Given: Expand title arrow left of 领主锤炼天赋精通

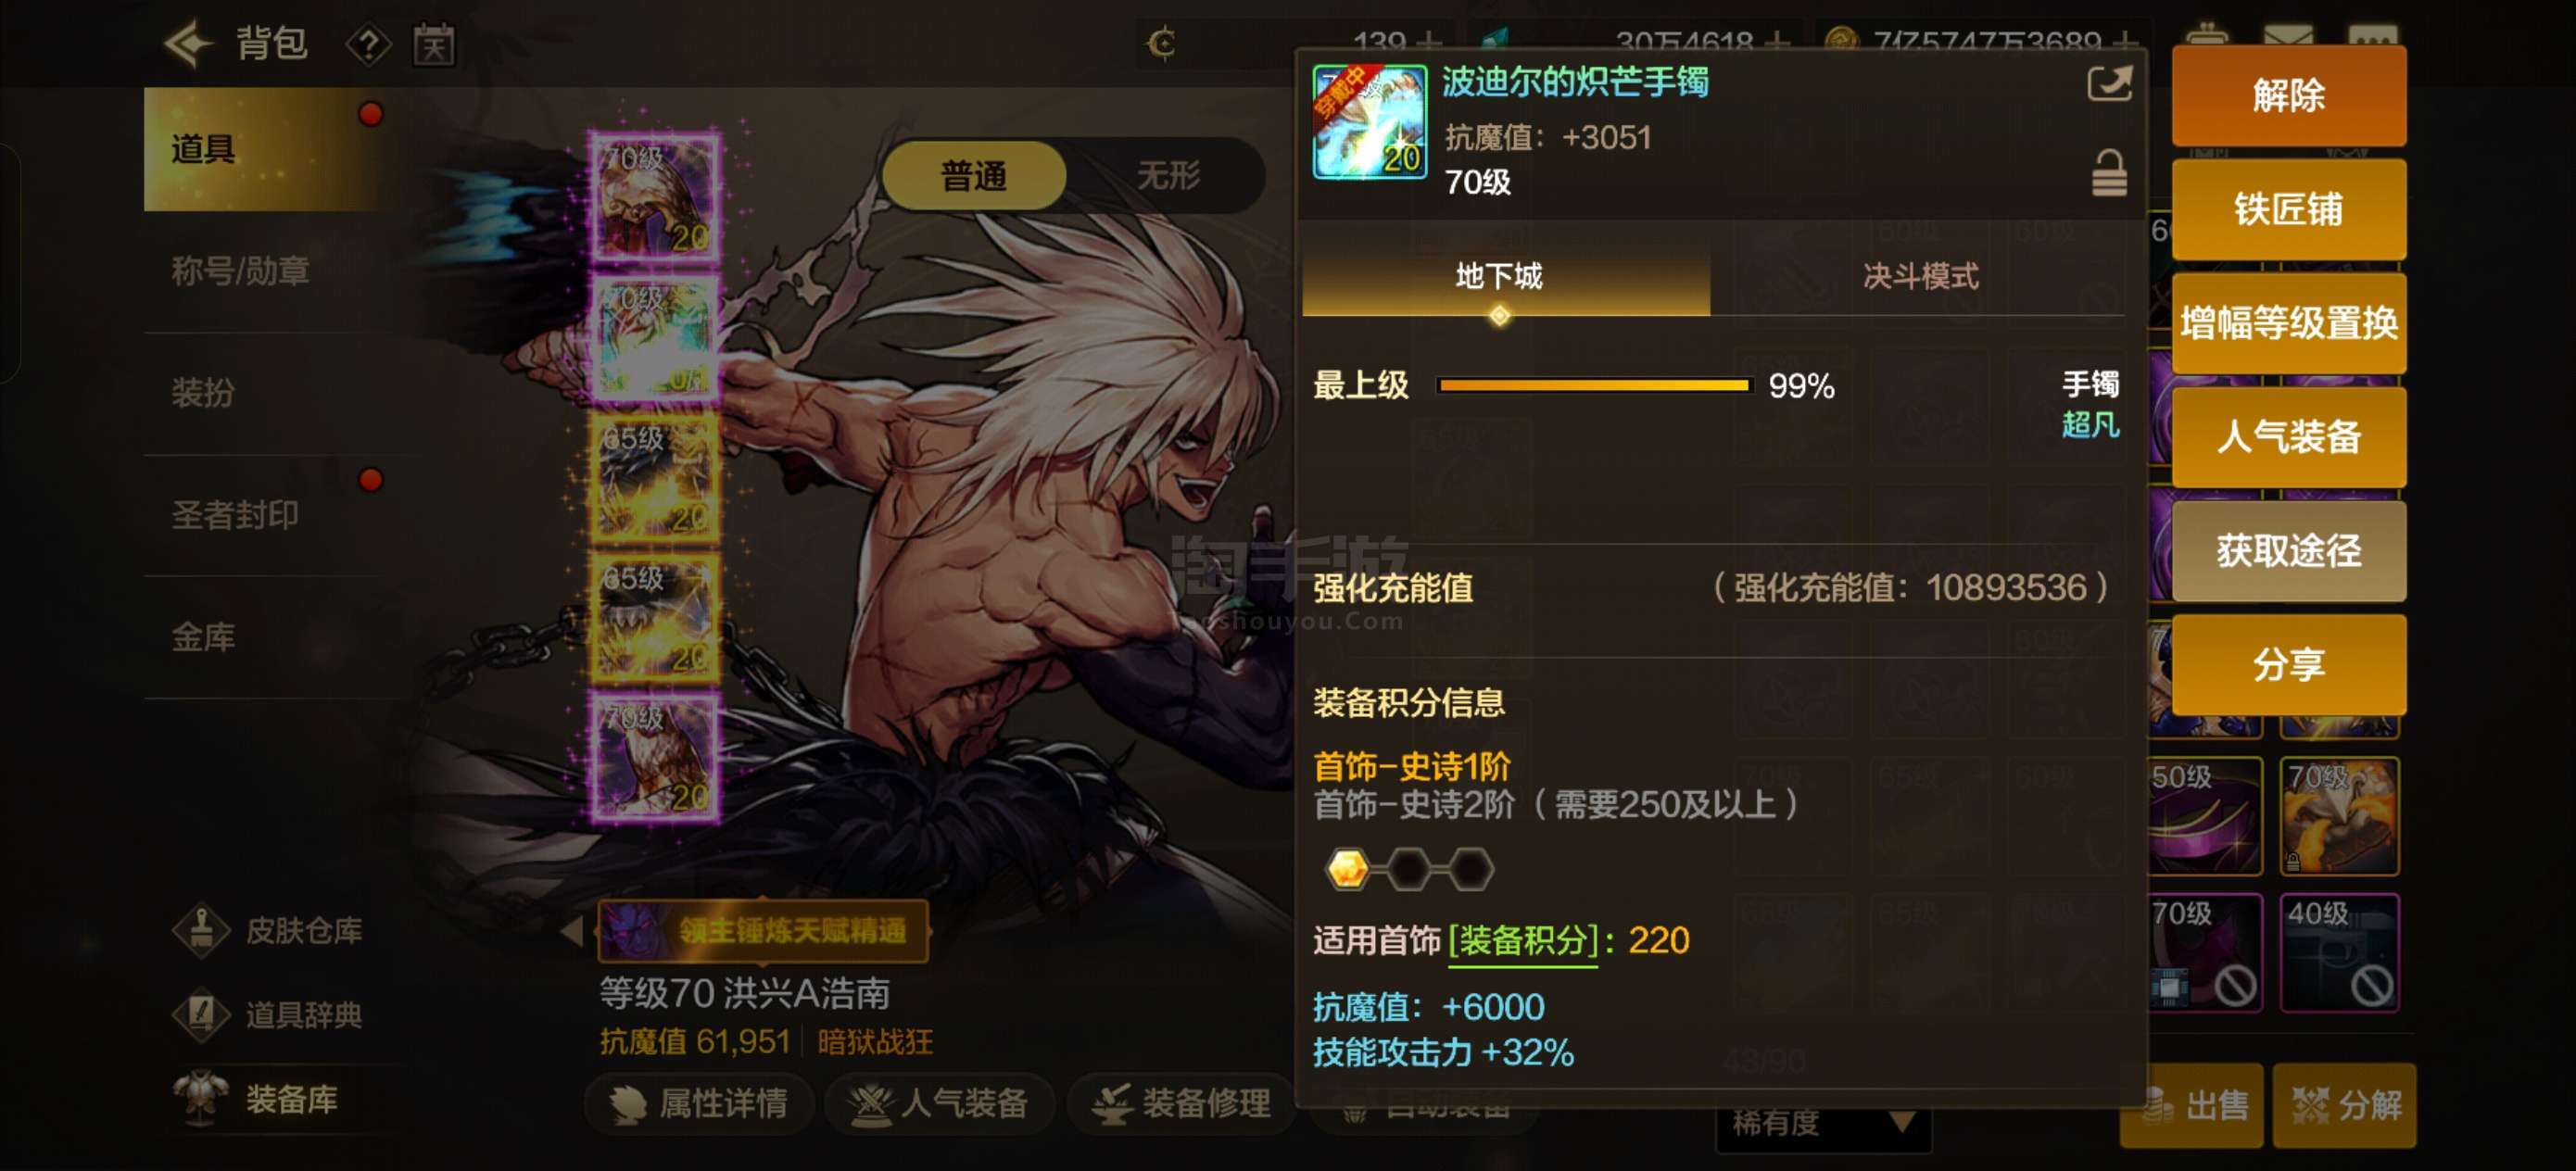Looking at the screenshot, I should [x=572, y=931].
